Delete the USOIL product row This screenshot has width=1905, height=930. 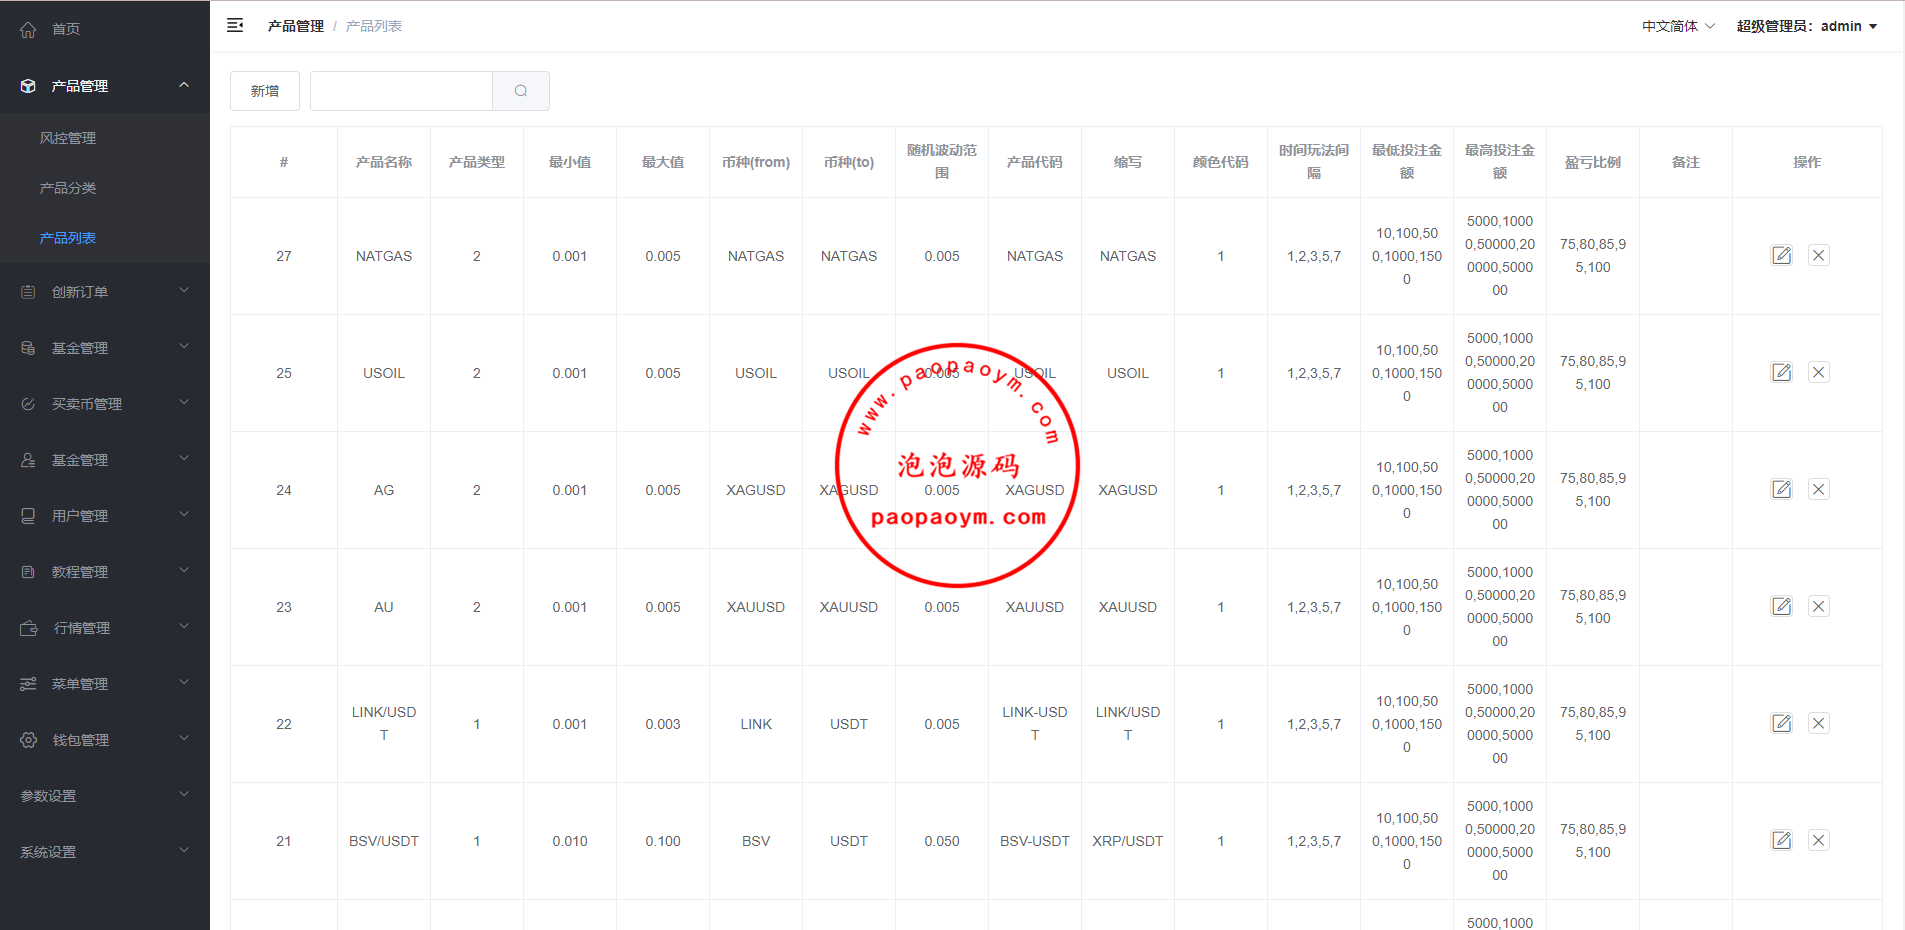1818,373
